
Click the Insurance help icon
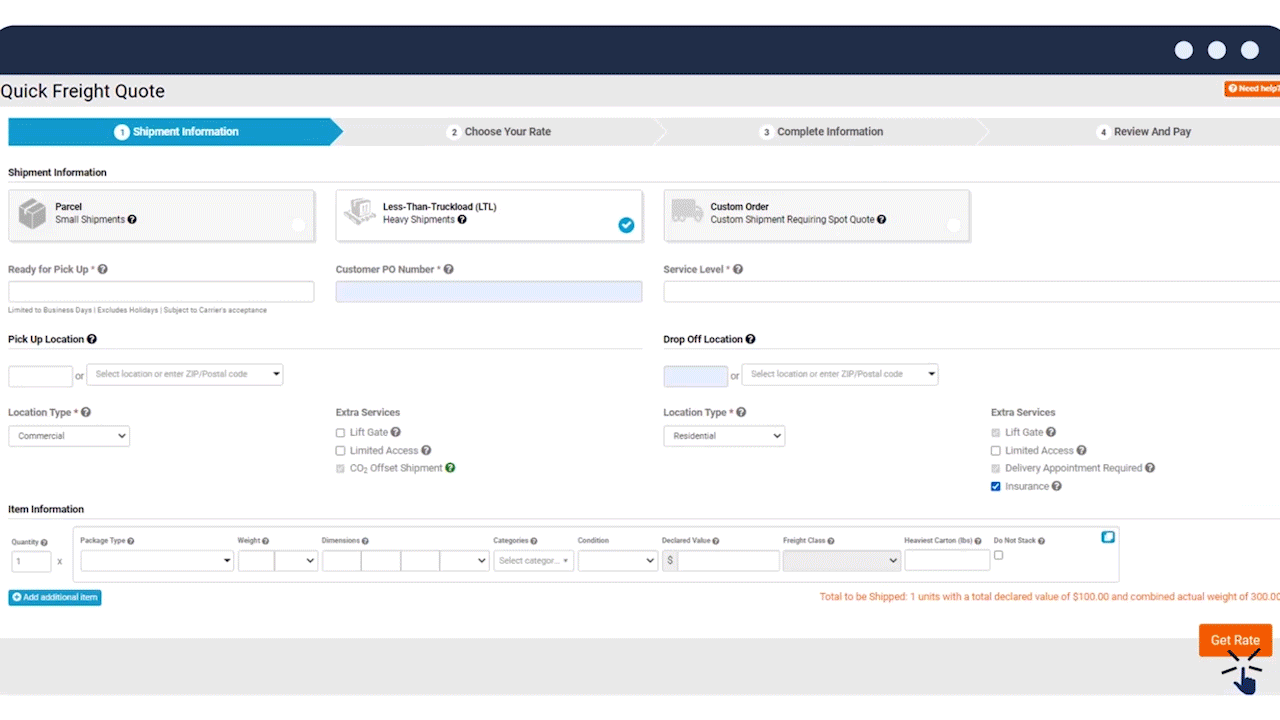[x=1057, y=487]
